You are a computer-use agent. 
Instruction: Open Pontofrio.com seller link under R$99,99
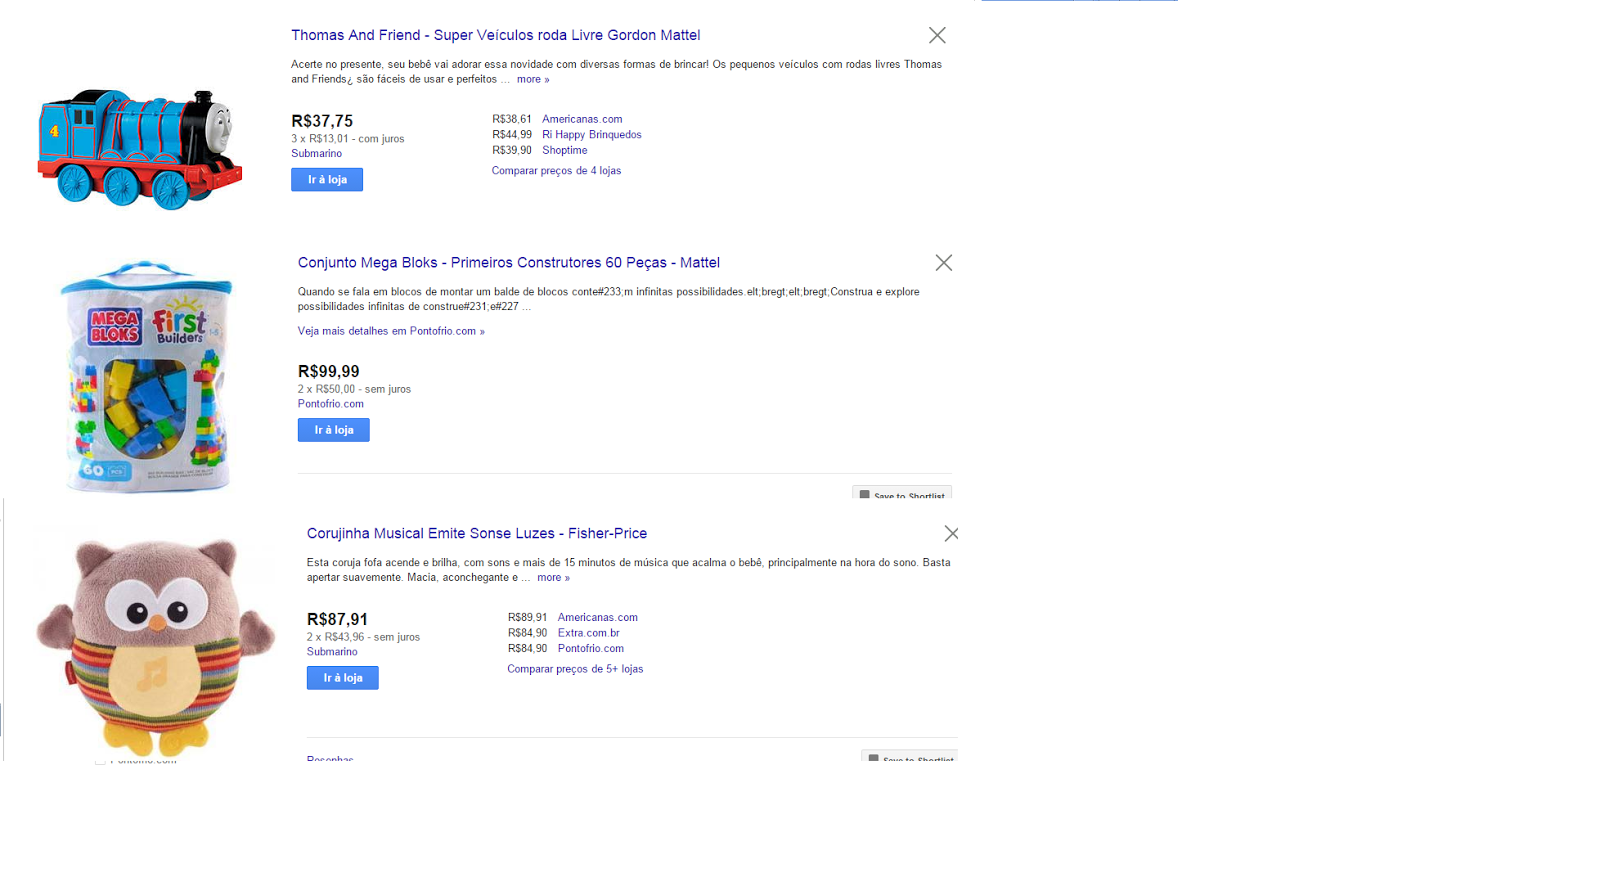pyautogui.click(x=330, y=404)
